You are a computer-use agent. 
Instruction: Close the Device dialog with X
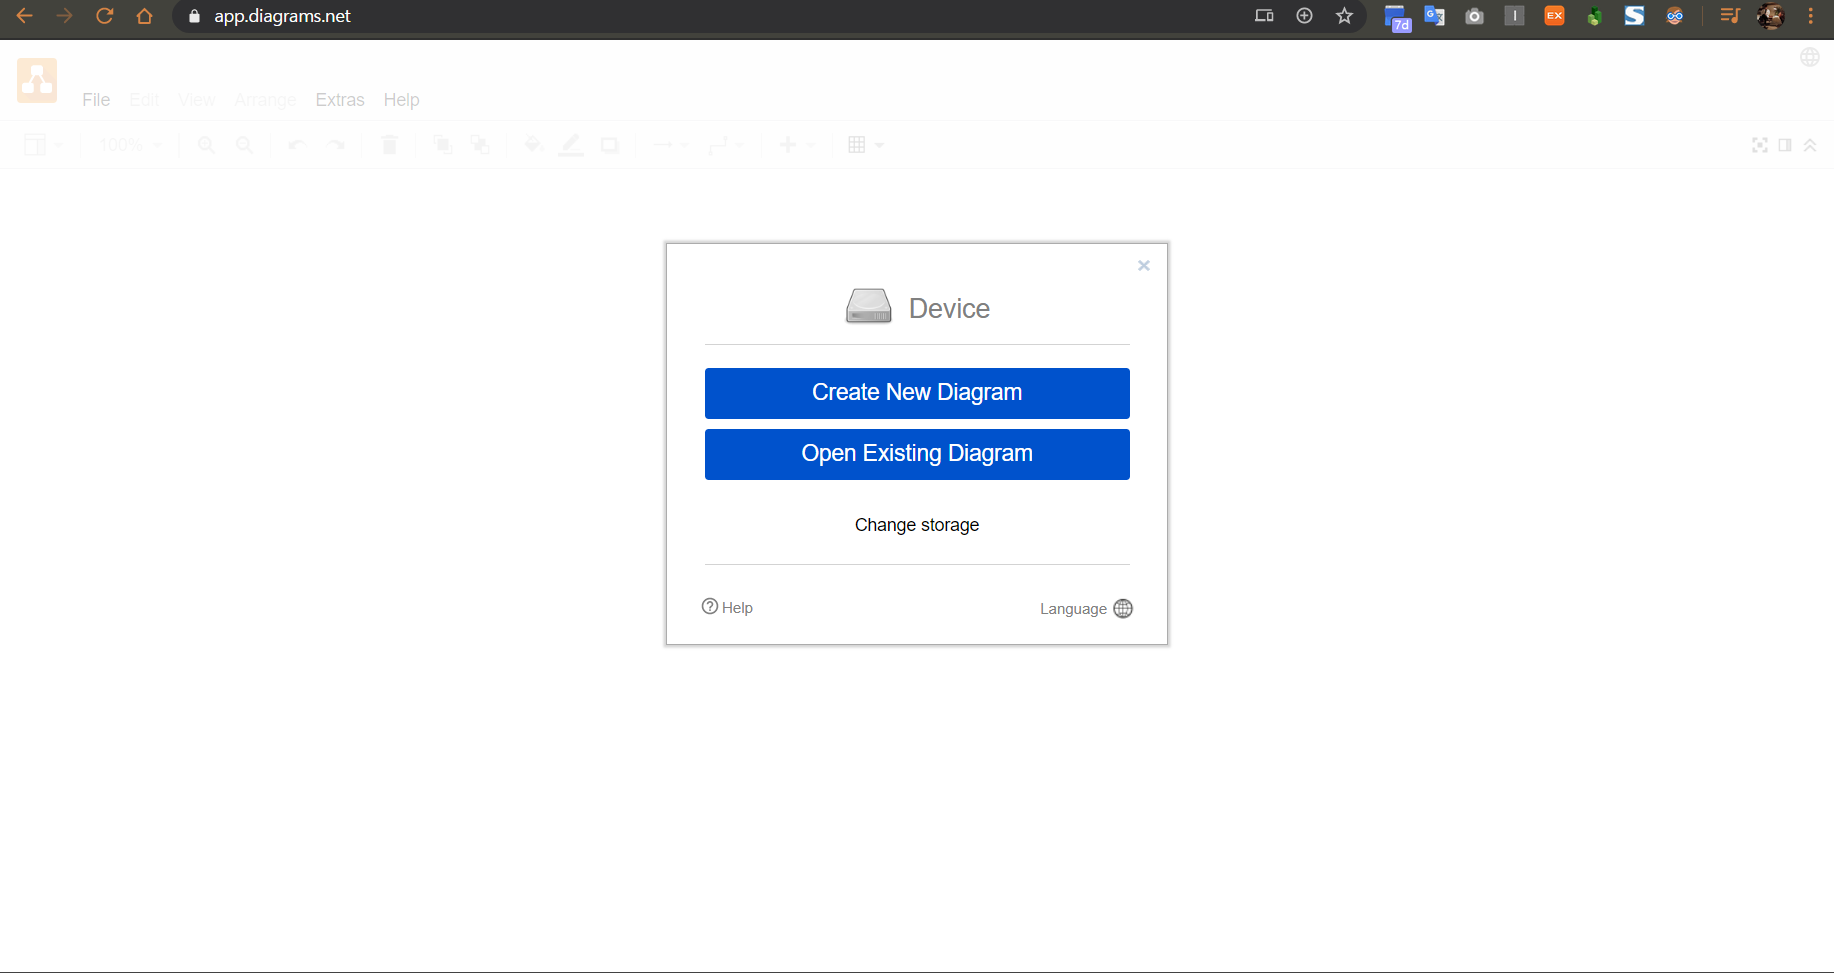pos(1144,265)
